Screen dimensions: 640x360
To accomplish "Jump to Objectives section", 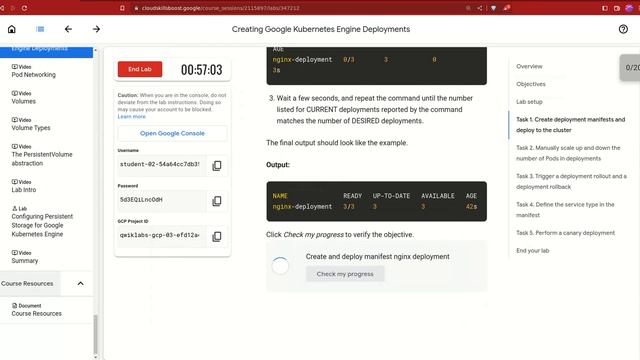I will tap(531, 84).
